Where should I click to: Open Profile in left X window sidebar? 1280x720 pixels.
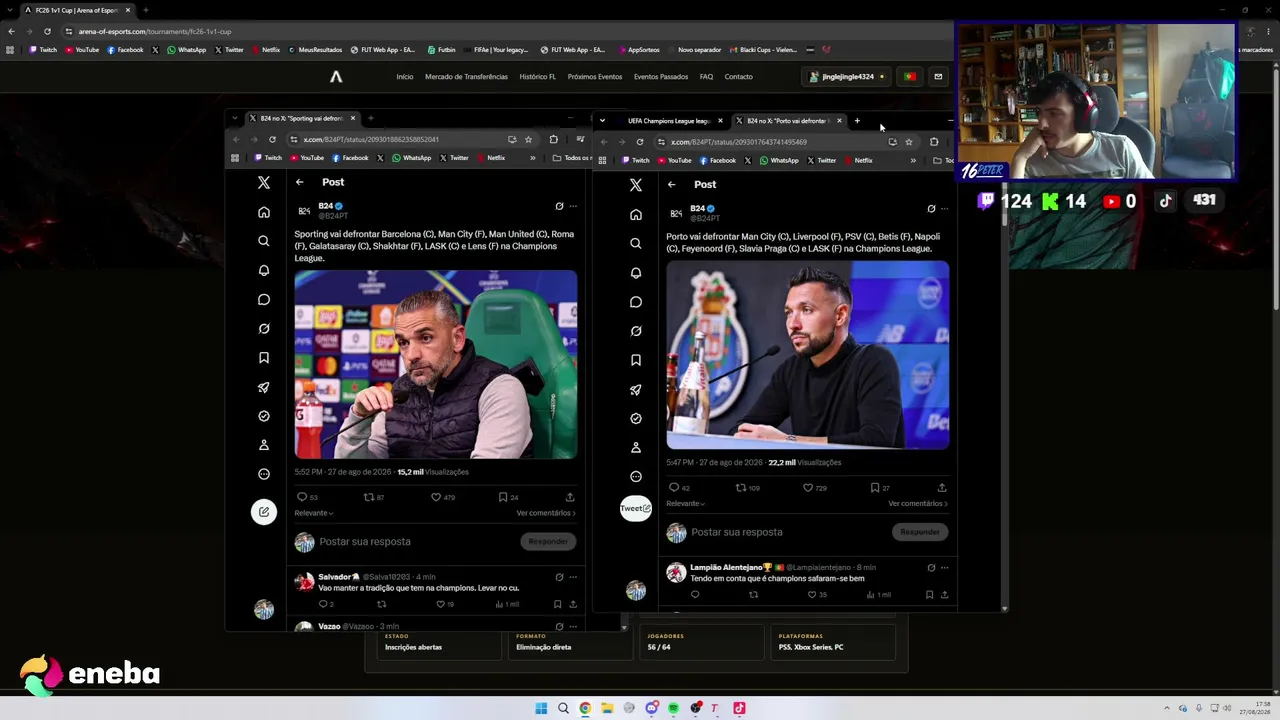click(x=264, y=445)
